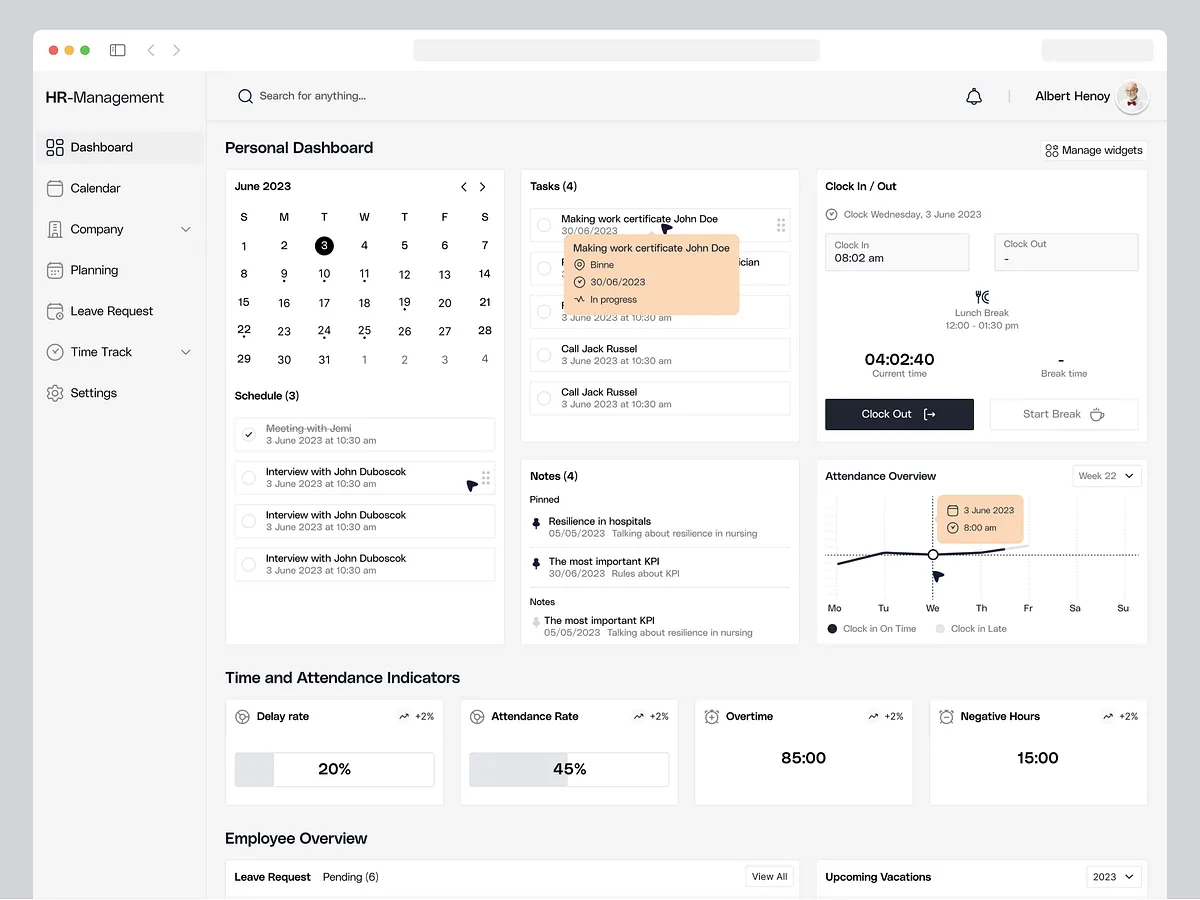This screenshot has height=900, width=1200.
Task: Go back with the browser arrow
Action: point(151,50)
